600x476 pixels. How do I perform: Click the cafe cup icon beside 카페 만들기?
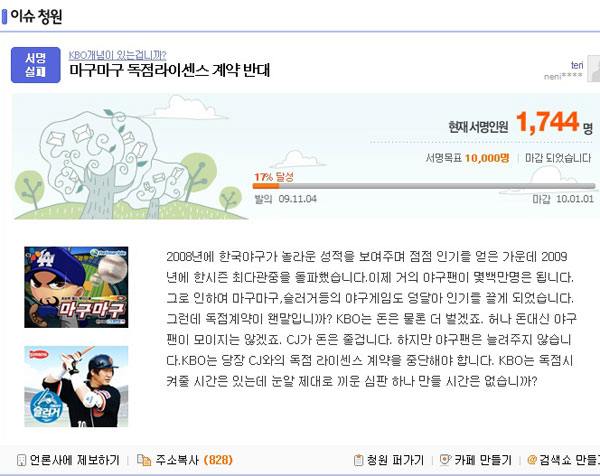coord(445,460)
